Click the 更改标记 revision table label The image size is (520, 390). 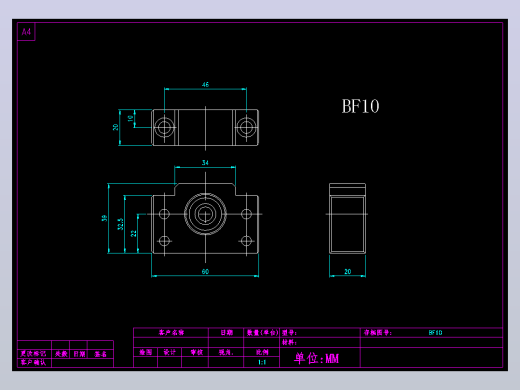[33, 354]
